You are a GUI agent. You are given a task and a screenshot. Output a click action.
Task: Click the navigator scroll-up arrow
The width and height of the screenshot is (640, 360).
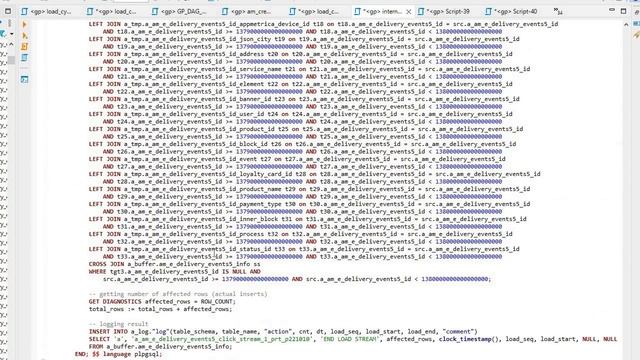click(x=11, y=44)
